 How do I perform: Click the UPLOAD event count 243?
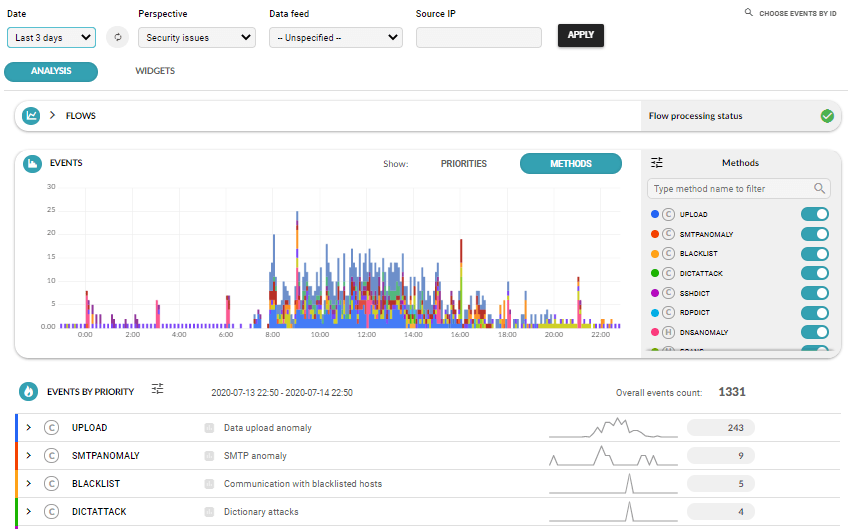(x=720, y=428)
